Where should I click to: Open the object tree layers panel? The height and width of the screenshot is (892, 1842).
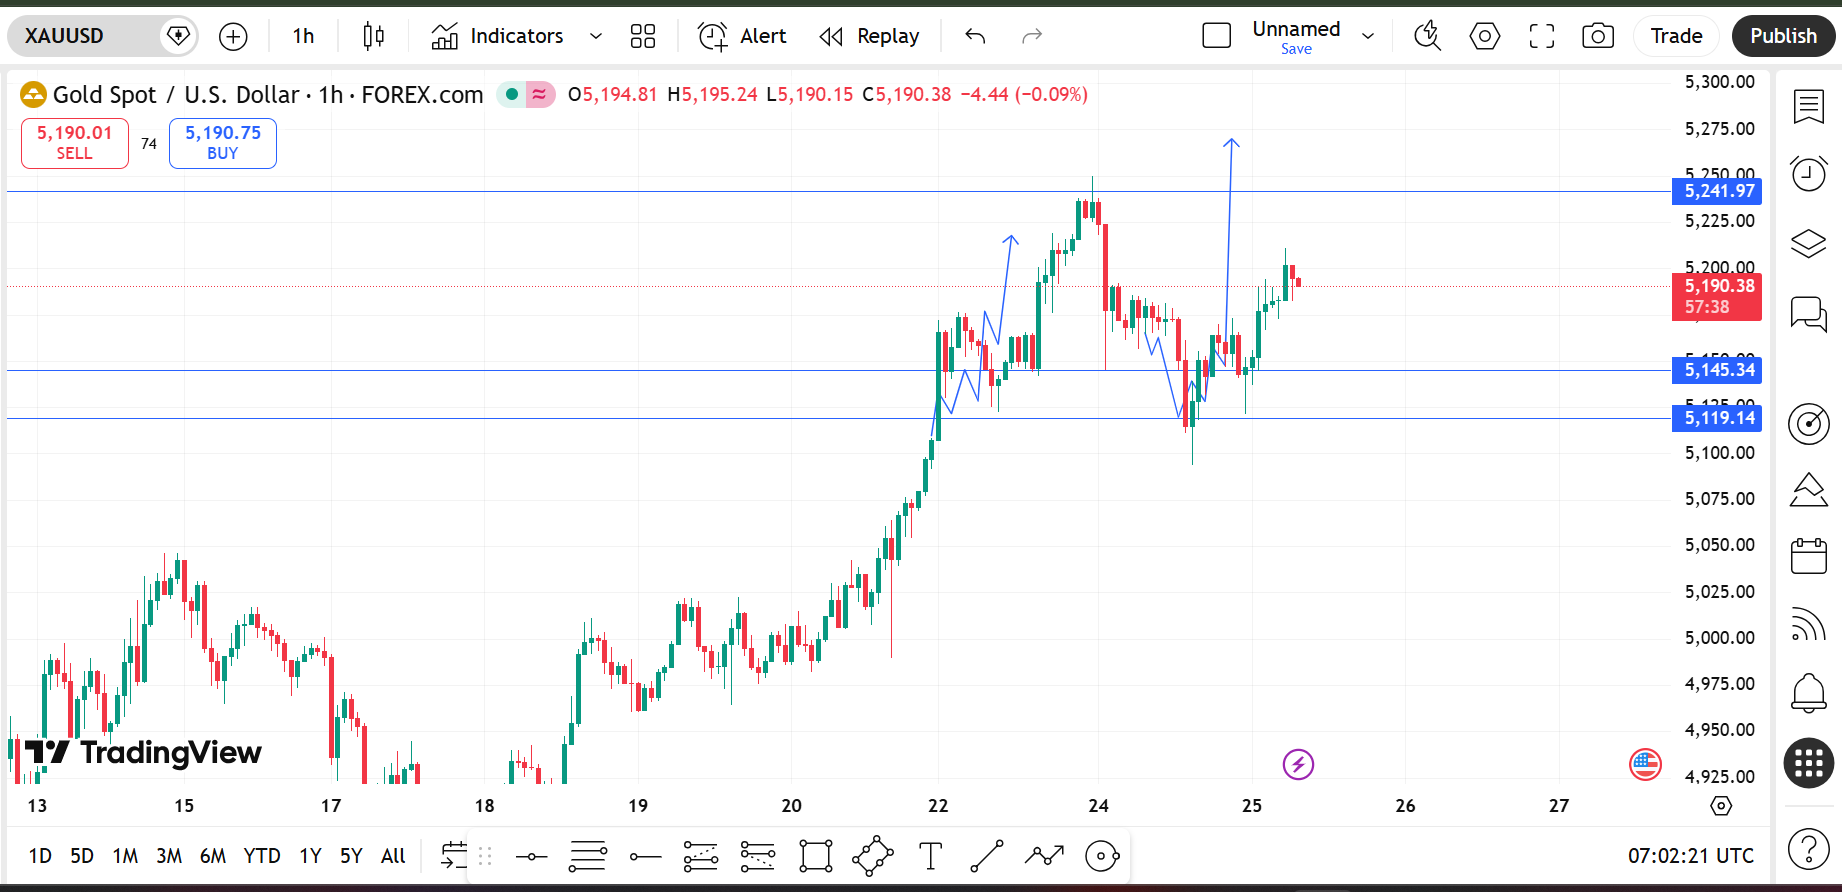[1808, 243]
